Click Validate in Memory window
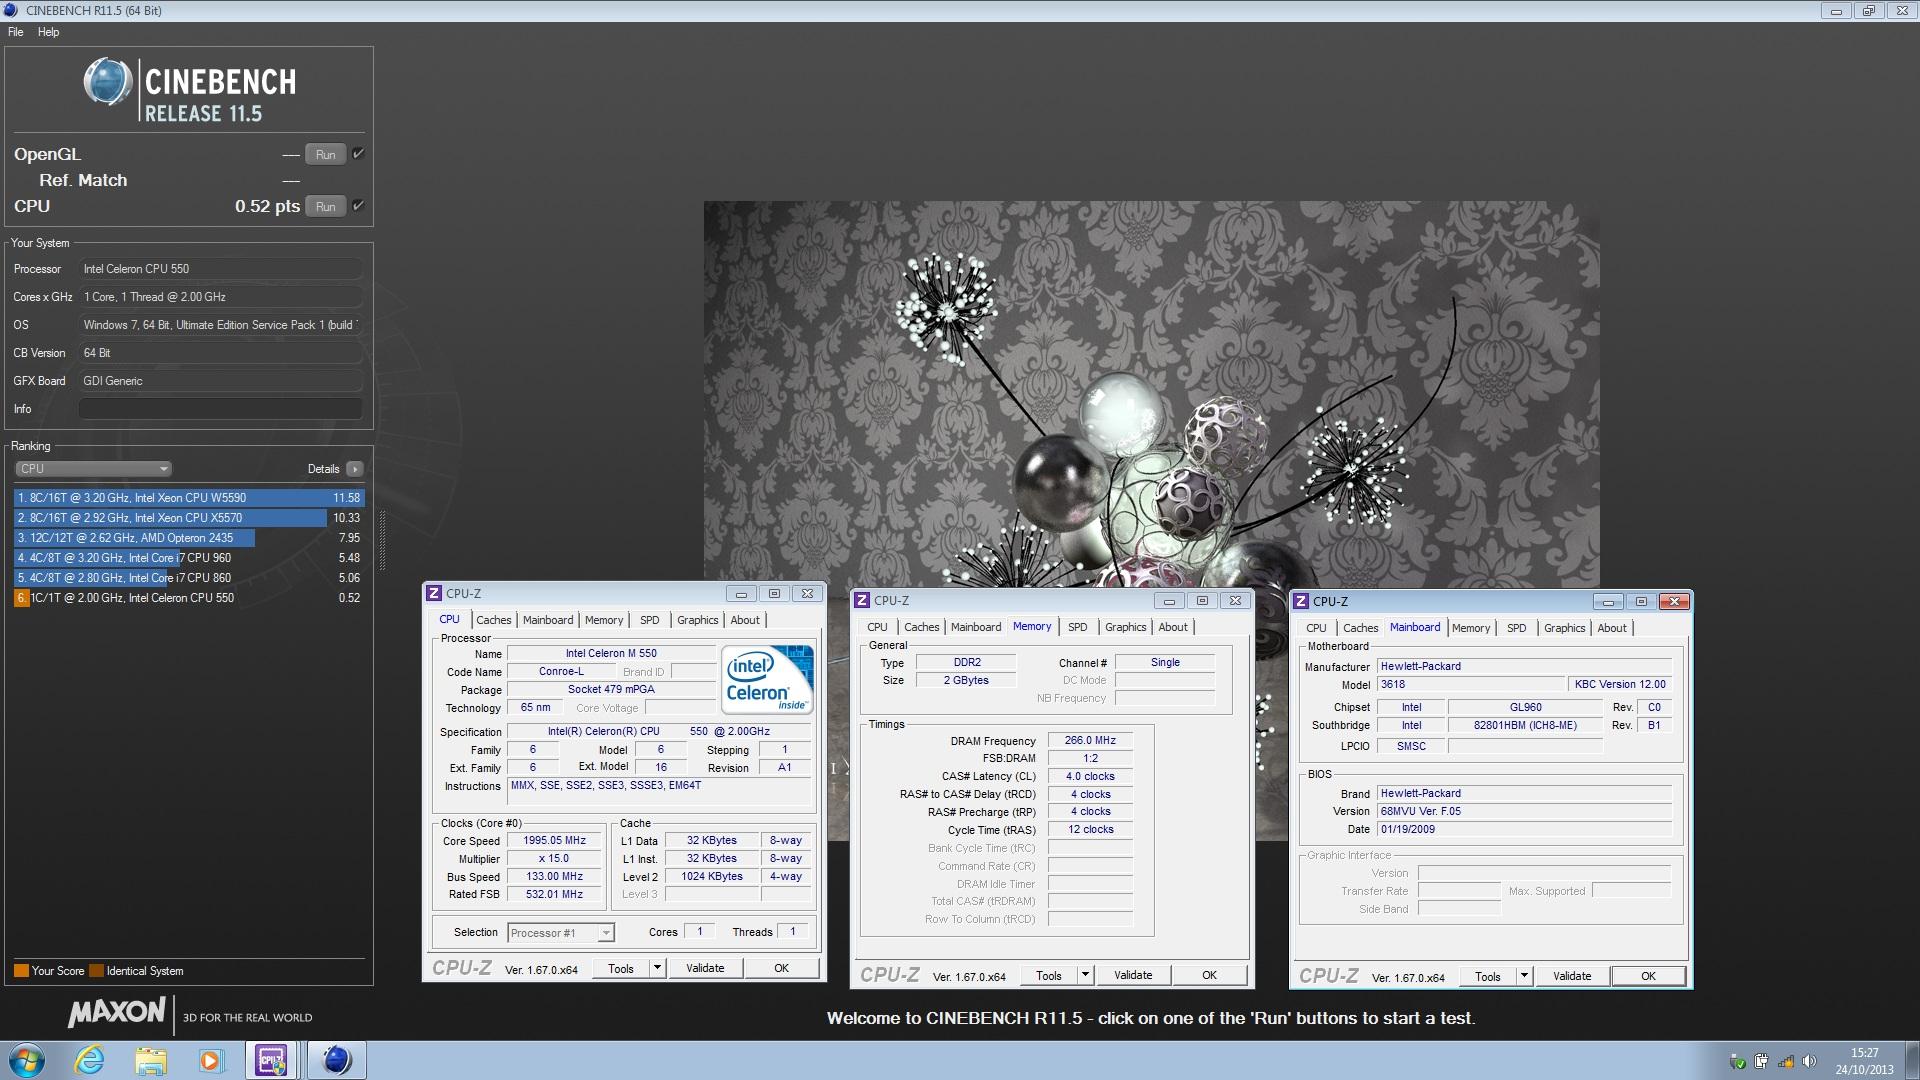Image resolution: width=1920 pixels, height=1080 pixels. pyautogui.click(x=1133, y=975)
